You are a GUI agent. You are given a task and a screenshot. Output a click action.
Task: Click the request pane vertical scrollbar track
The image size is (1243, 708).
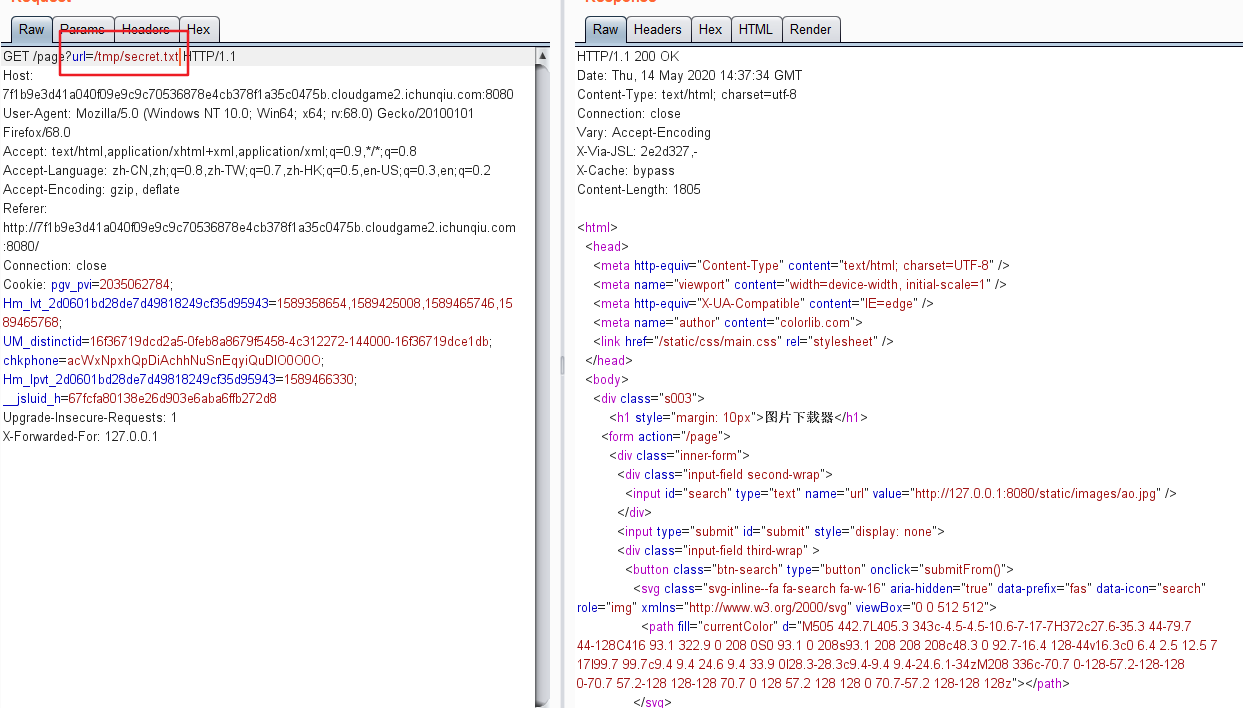(x=543, y=400)
